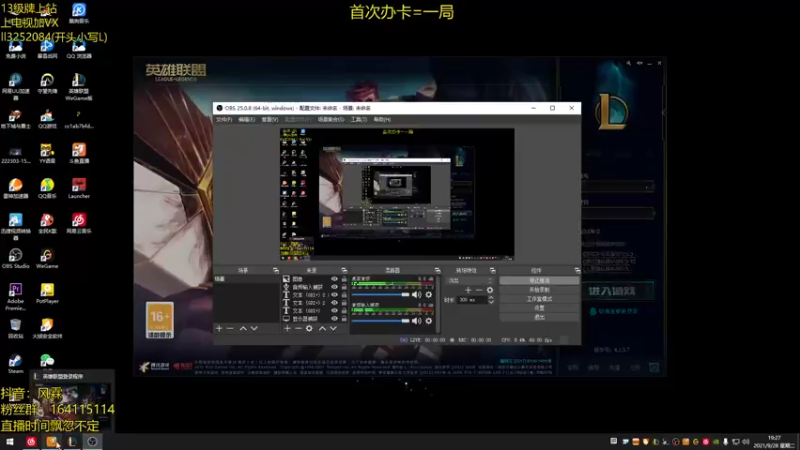
Task: Pop out the Scene Transitions dock panel
Action: pyautogui.click(x=492, y=270)
